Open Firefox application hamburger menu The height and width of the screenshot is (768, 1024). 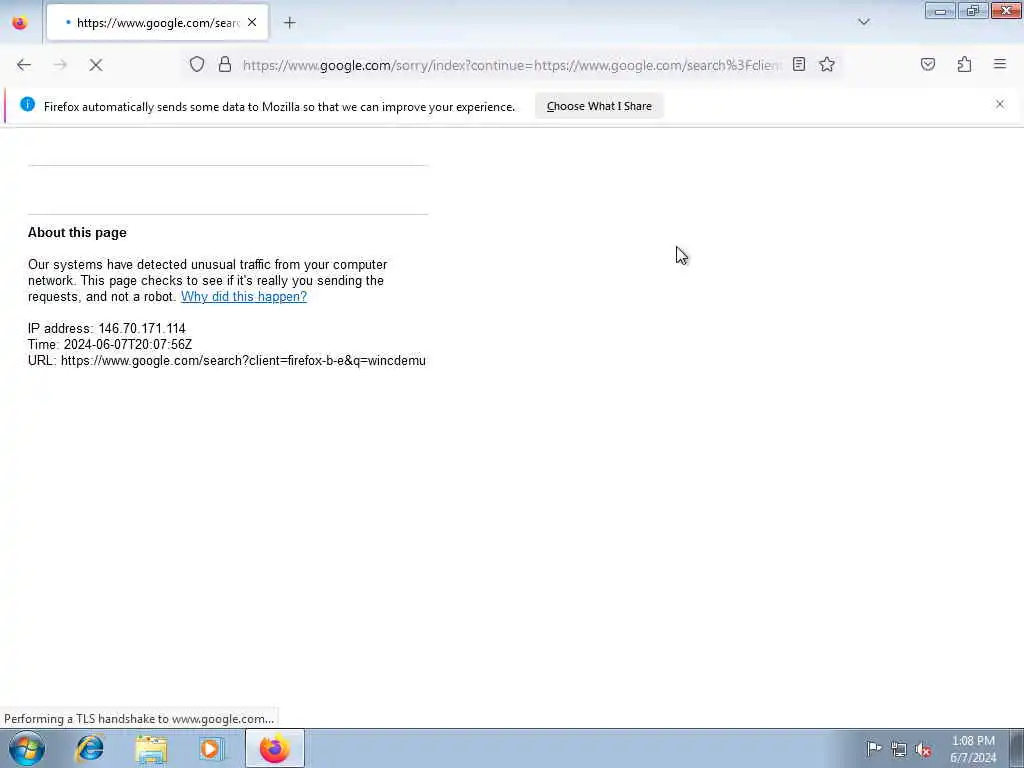[1000, 64]
